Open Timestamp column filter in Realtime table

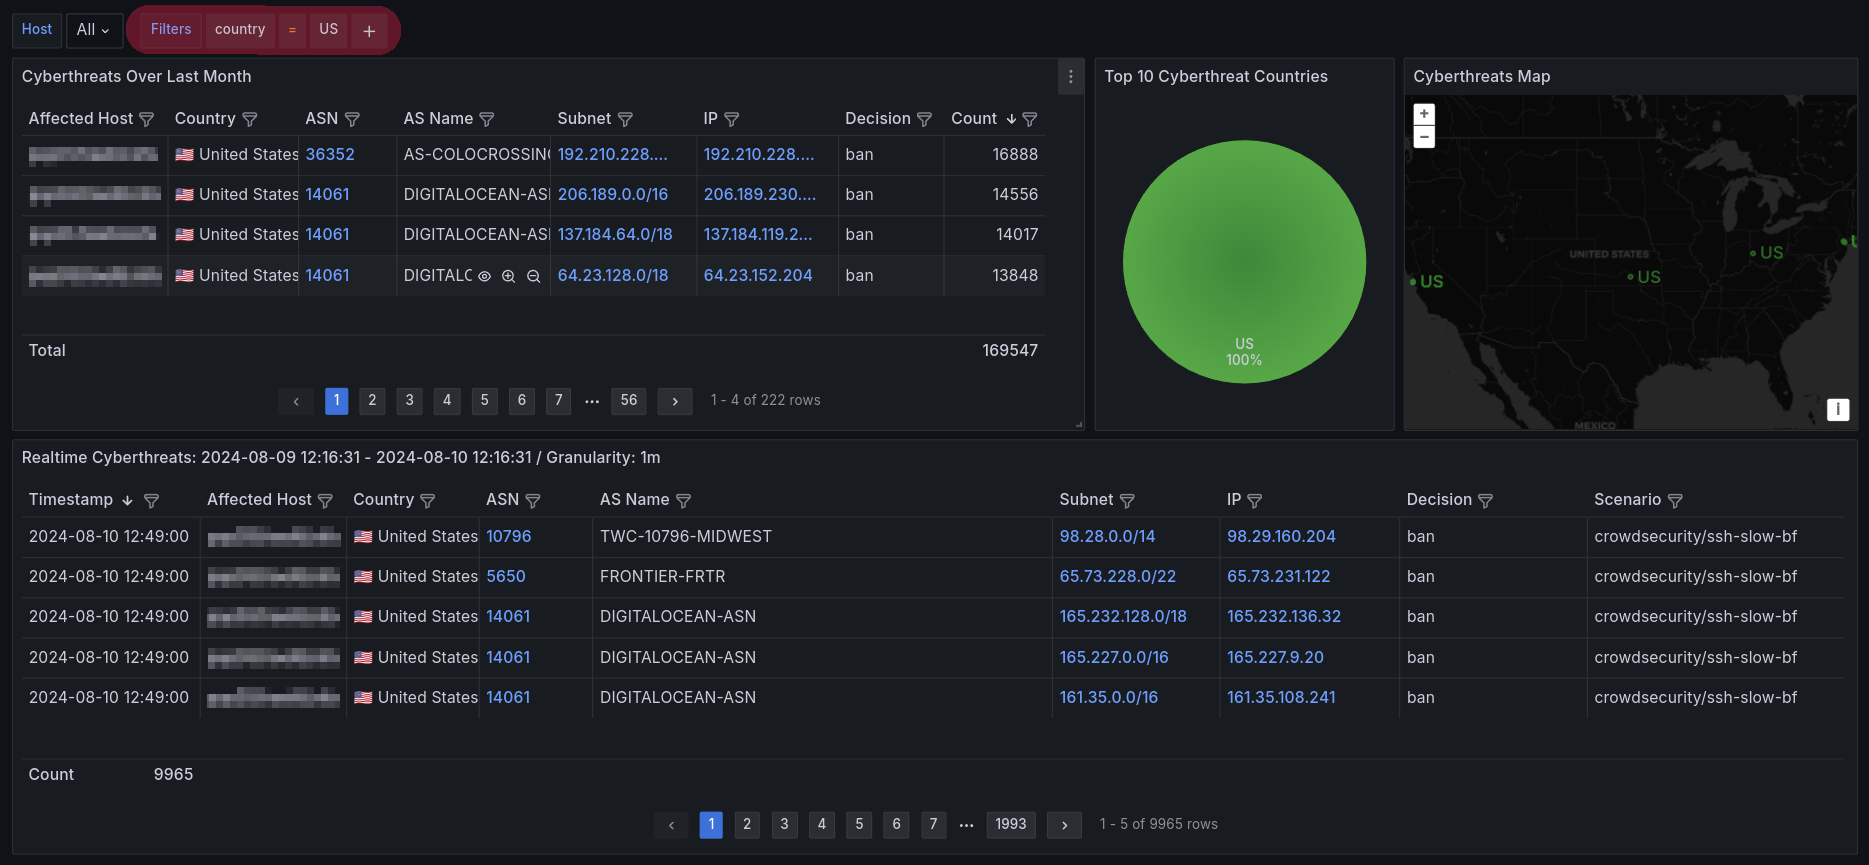click(x=151, y=500)
